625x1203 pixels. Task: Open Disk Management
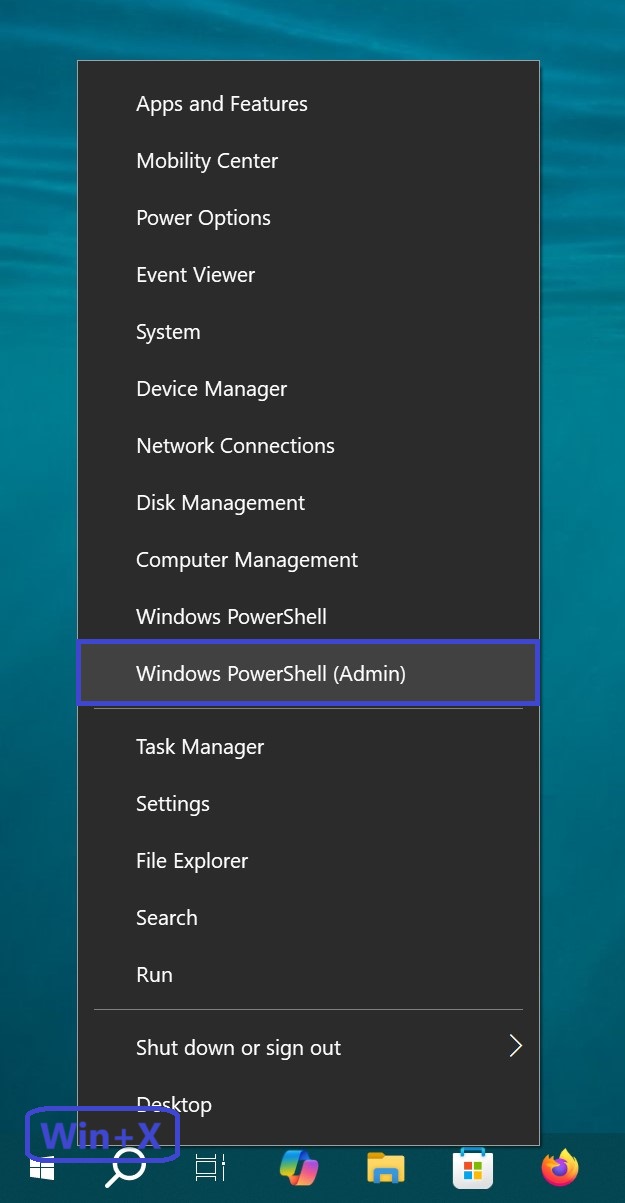coord(220,503)
